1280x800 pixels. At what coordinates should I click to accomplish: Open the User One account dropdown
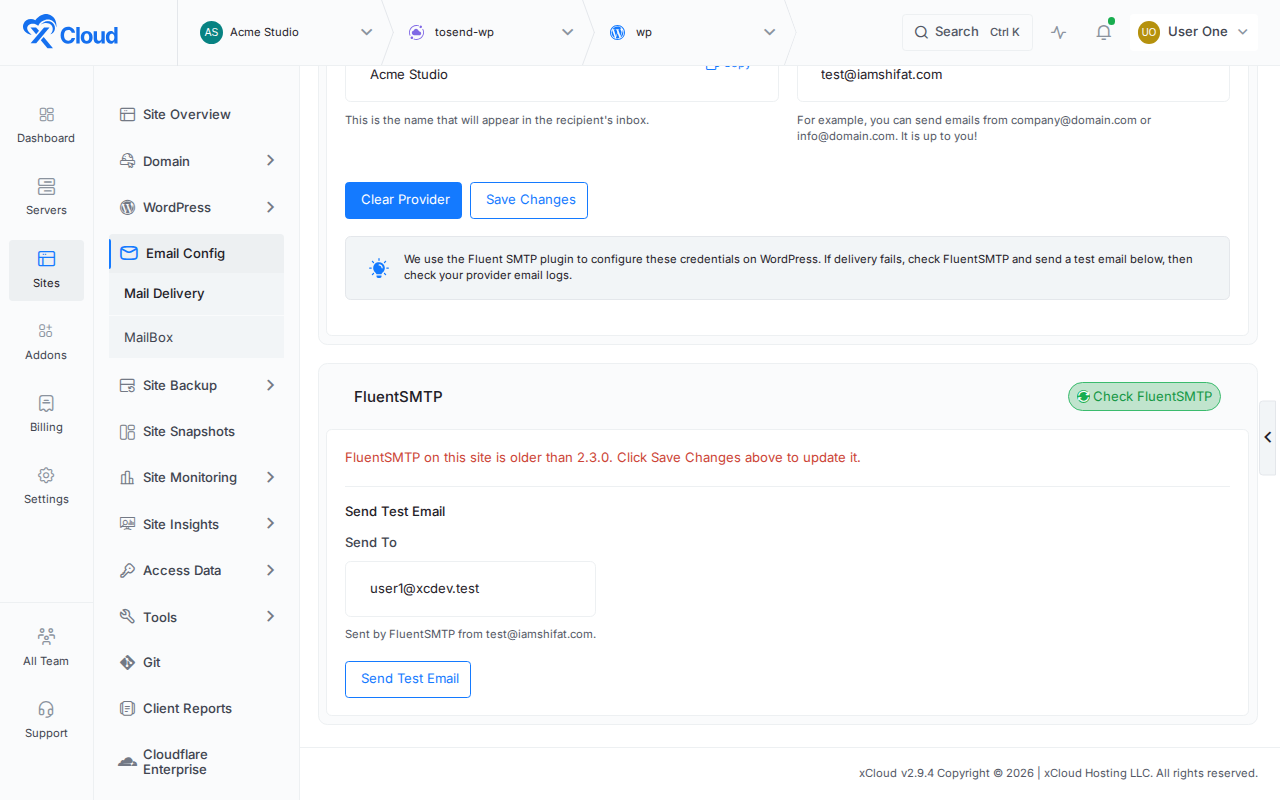click(x=1195, y=32)
